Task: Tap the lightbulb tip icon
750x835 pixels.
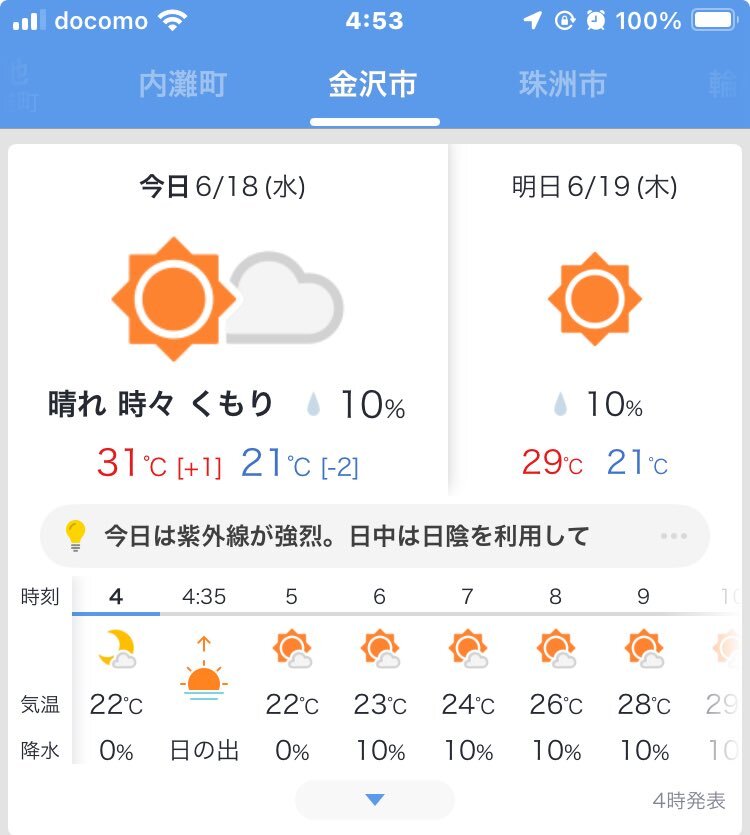Action: 76,536
